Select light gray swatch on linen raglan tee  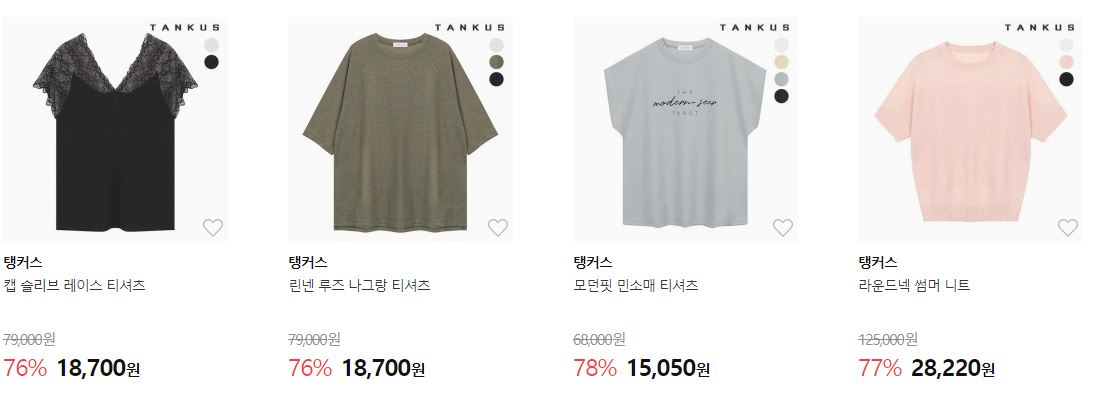tap(496, 45)
